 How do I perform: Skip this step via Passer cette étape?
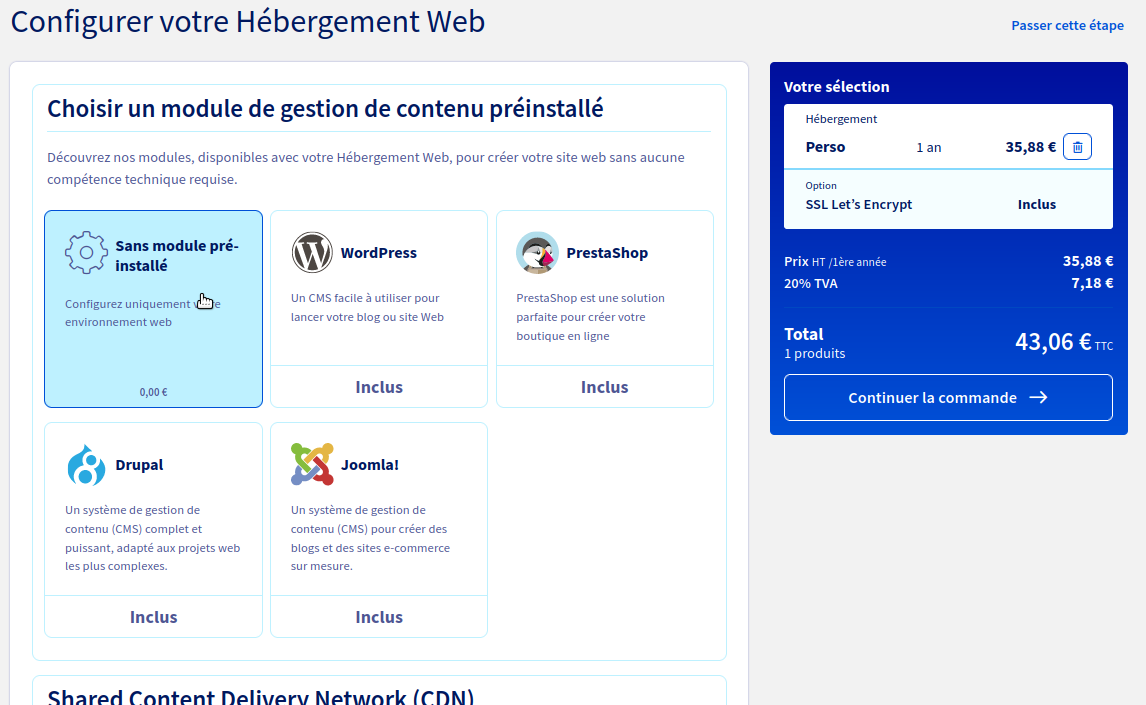1067,26
